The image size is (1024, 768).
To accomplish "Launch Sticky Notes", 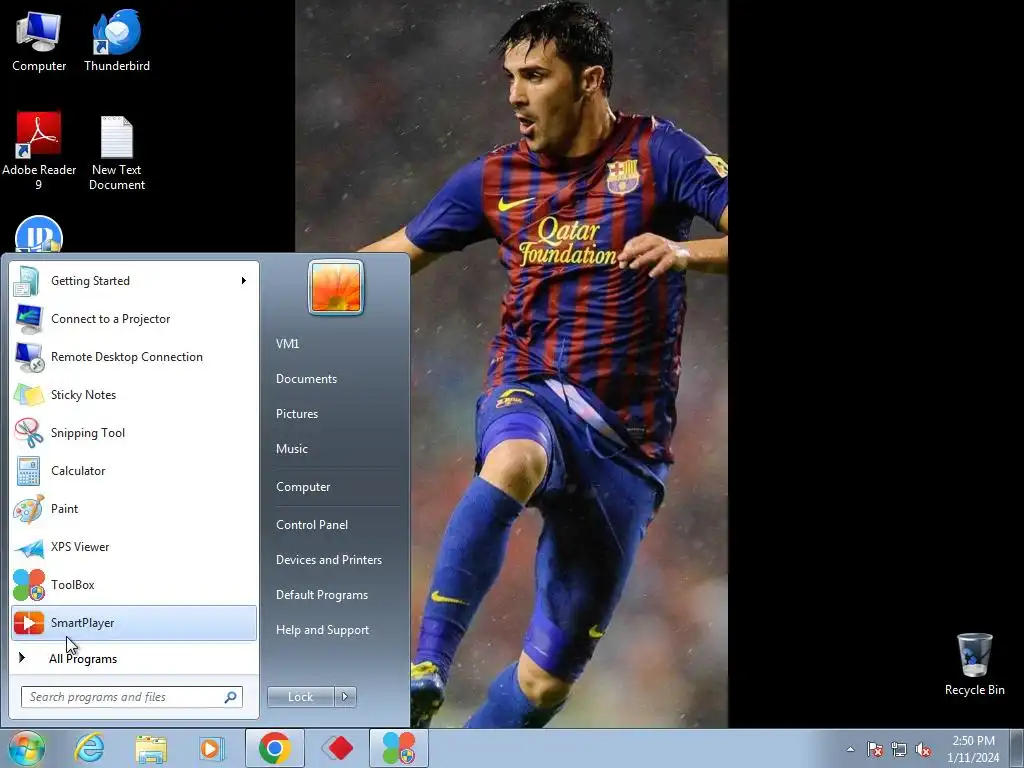I will [134, 394].
